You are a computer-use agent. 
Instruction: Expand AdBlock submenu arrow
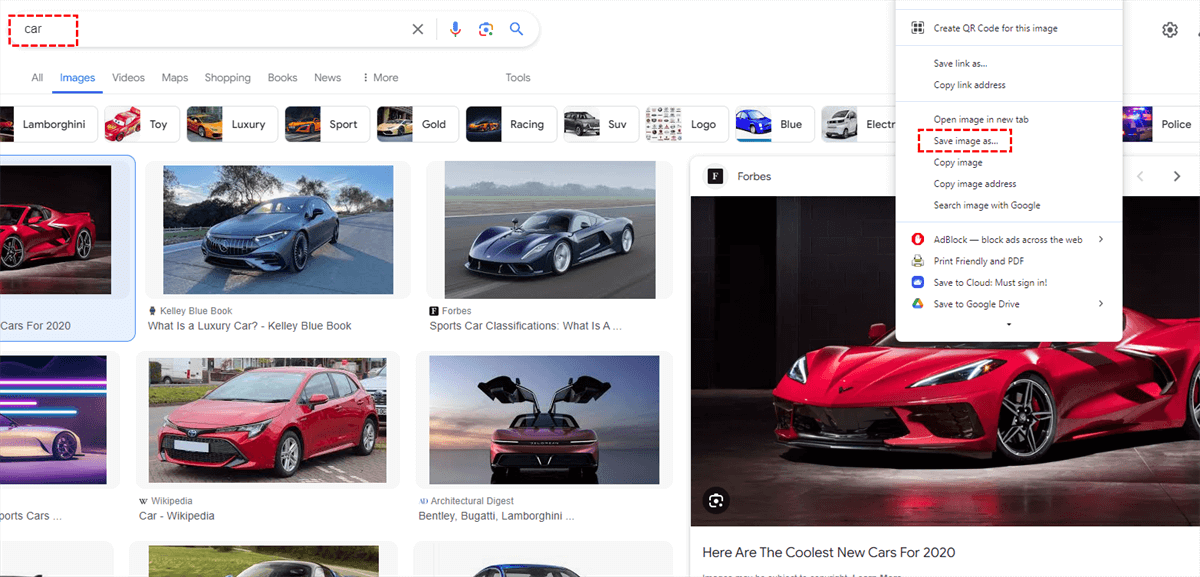coord(1100,239)
